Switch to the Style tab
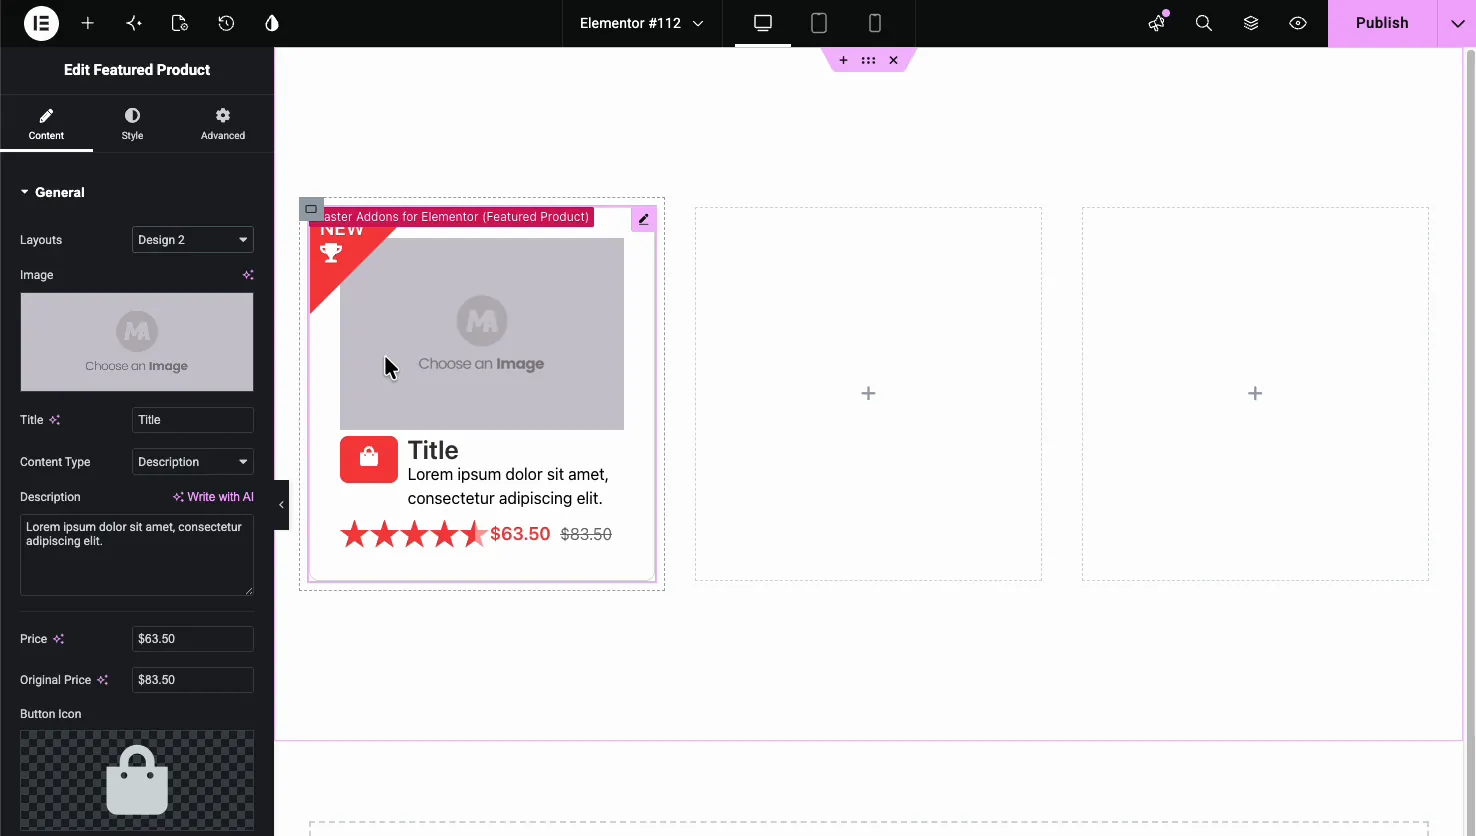The height and width of the screenshot is (836, 1476). pos(132,124)
